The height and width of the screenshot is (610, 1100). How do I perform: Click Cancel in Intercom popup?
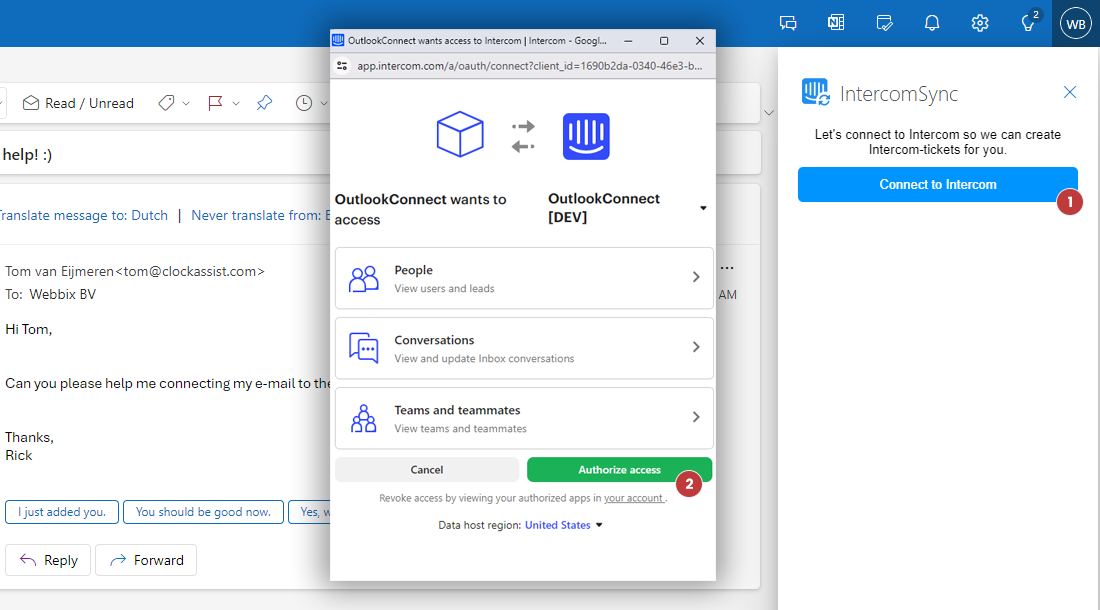pos(427,470)
